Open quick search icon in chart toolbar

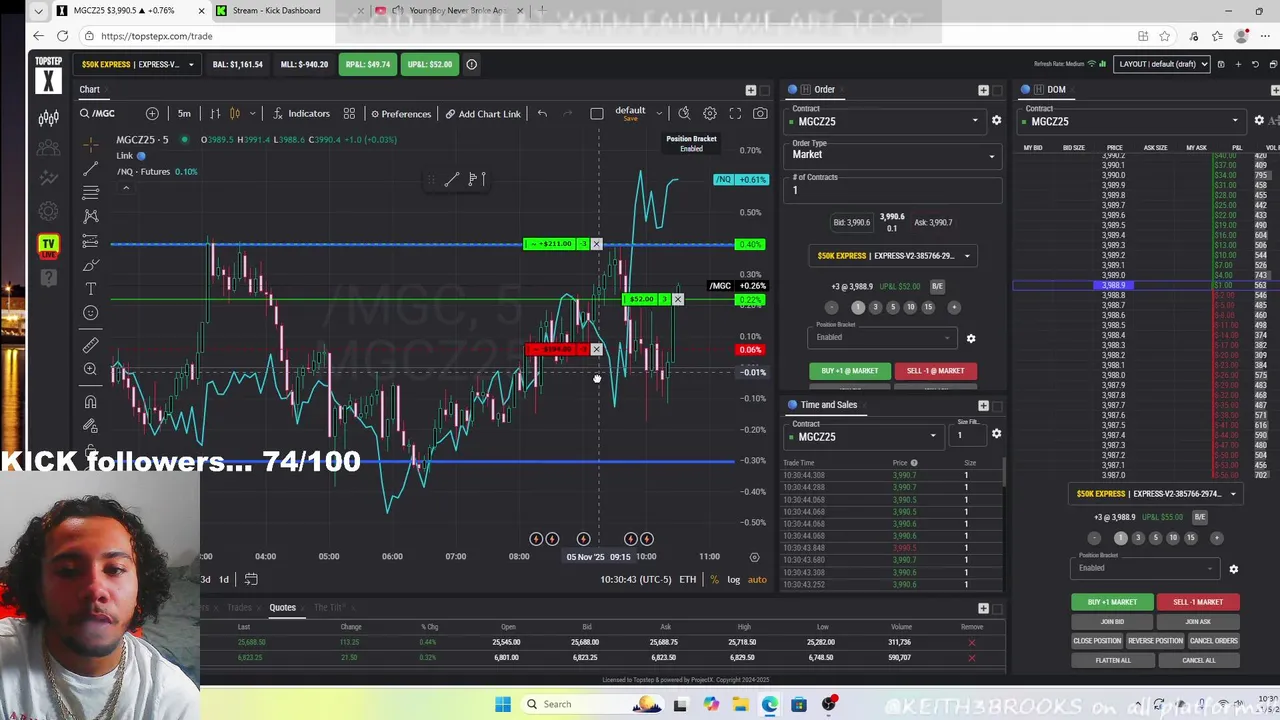tap(684, 114)
